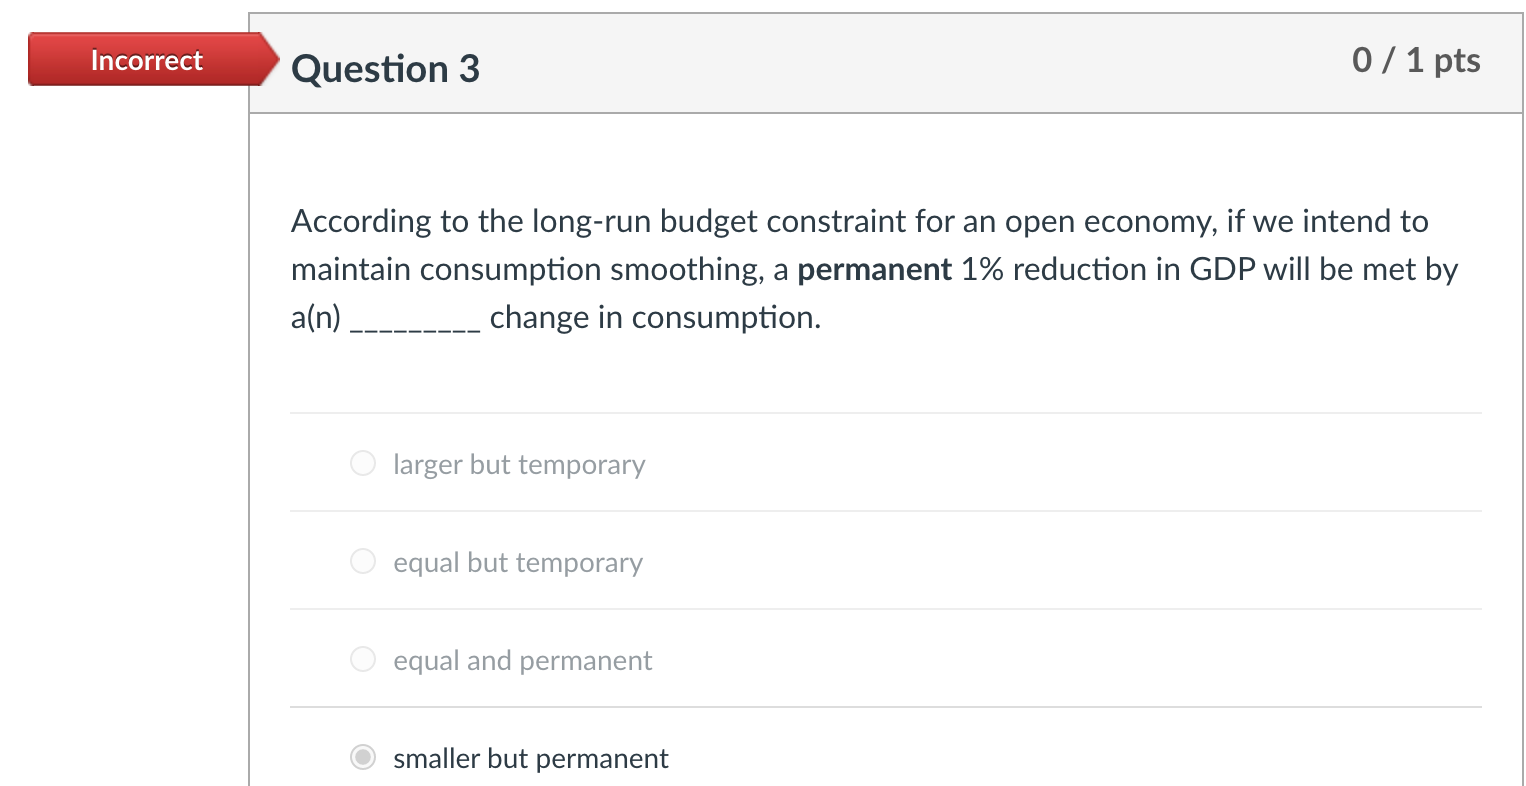
Task: Click the divider line above the answer choices
Action: [885, 412]
